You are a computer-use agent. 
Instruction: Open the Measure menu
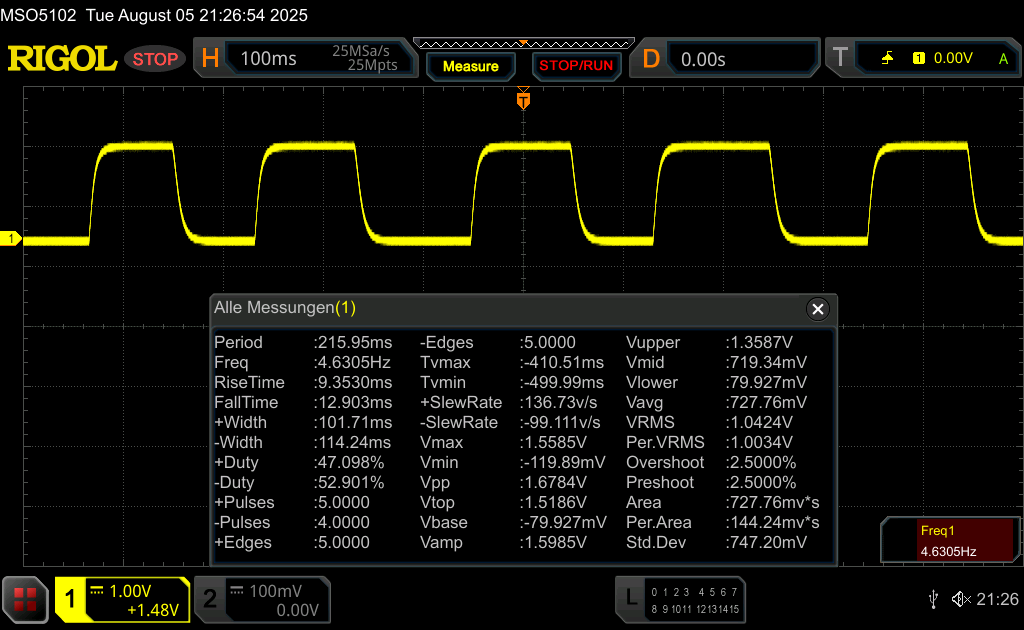[470, 66]
